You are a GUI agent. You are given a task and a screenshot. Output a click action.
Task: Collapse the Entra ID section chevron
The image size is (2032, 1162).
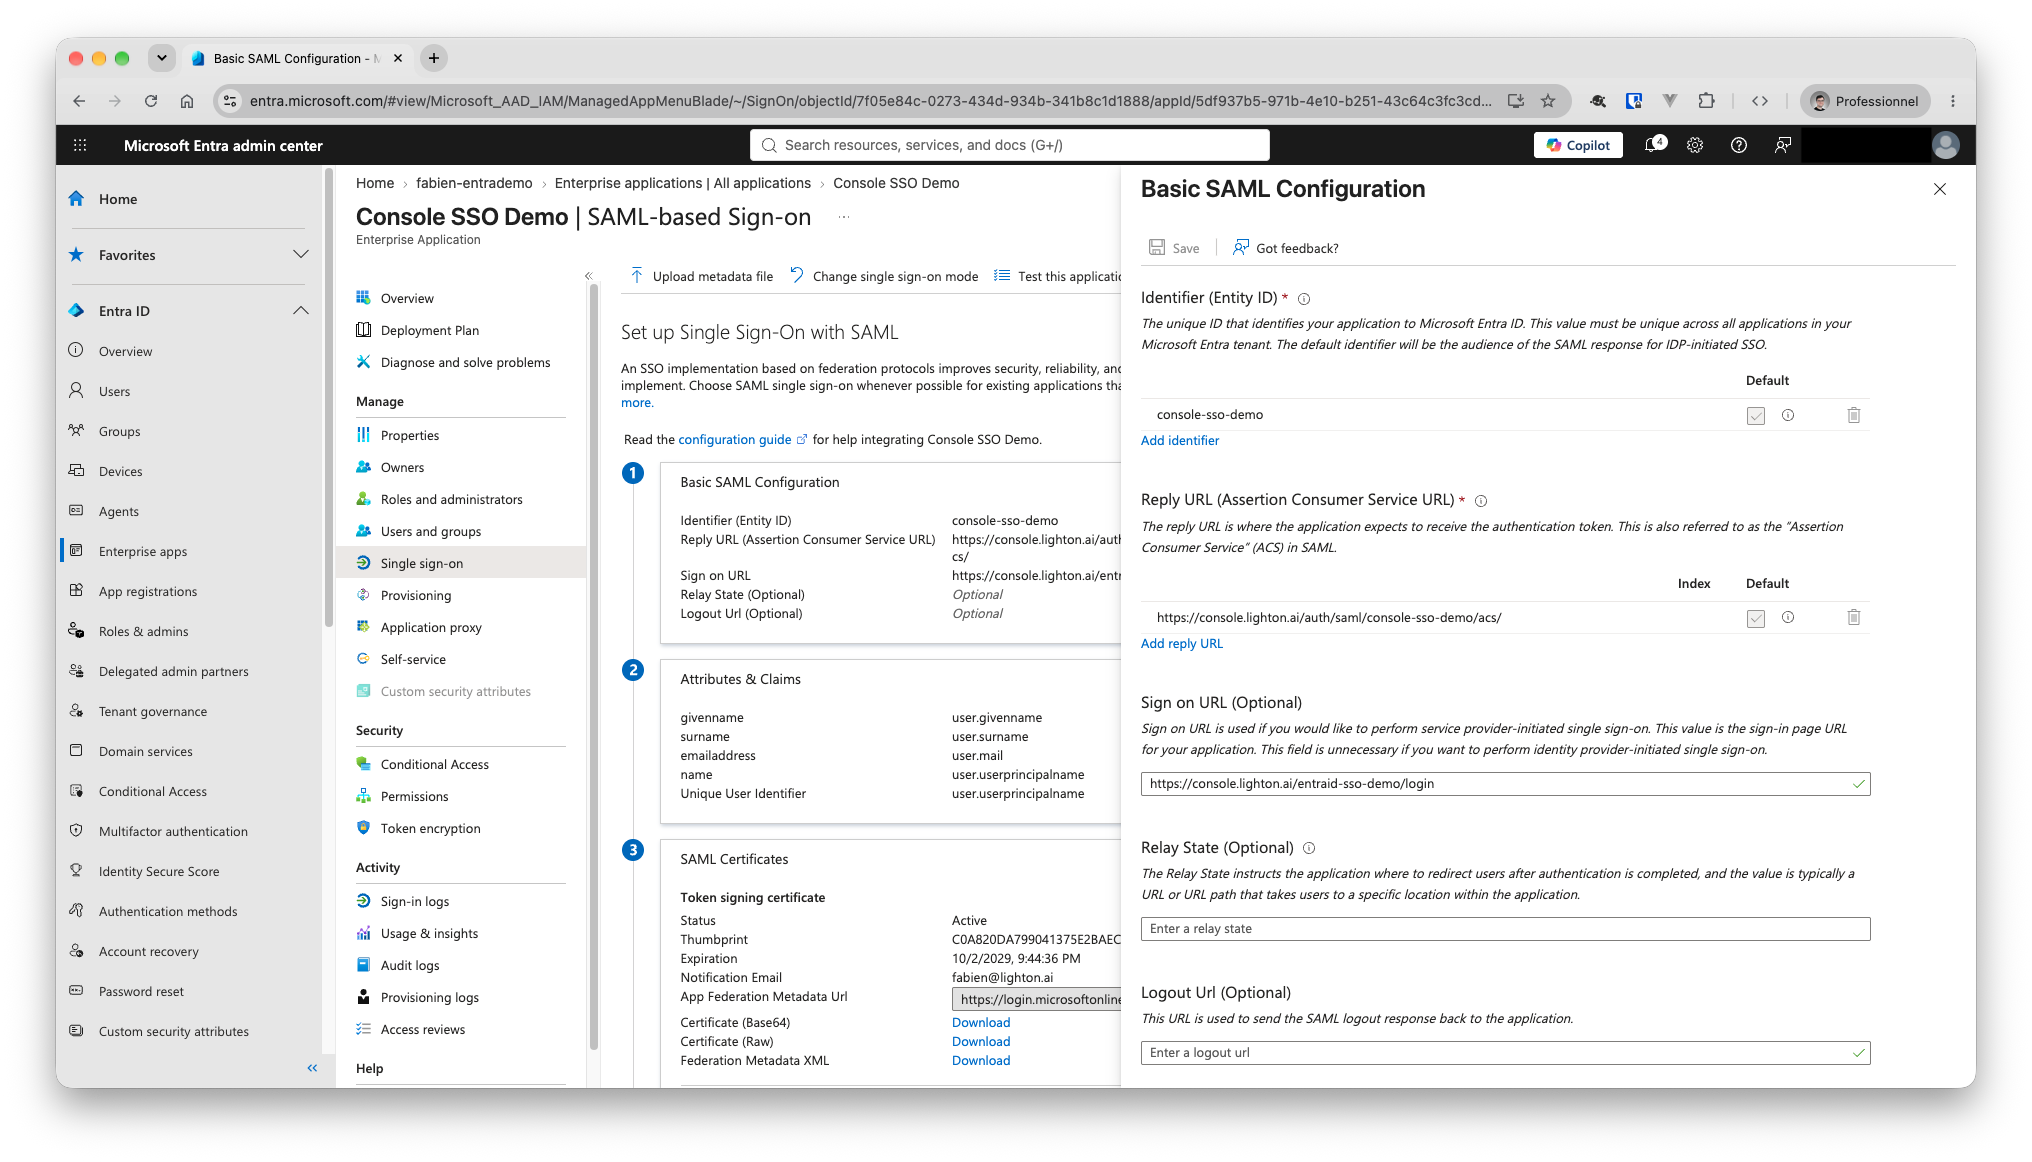tap(300, 311)
